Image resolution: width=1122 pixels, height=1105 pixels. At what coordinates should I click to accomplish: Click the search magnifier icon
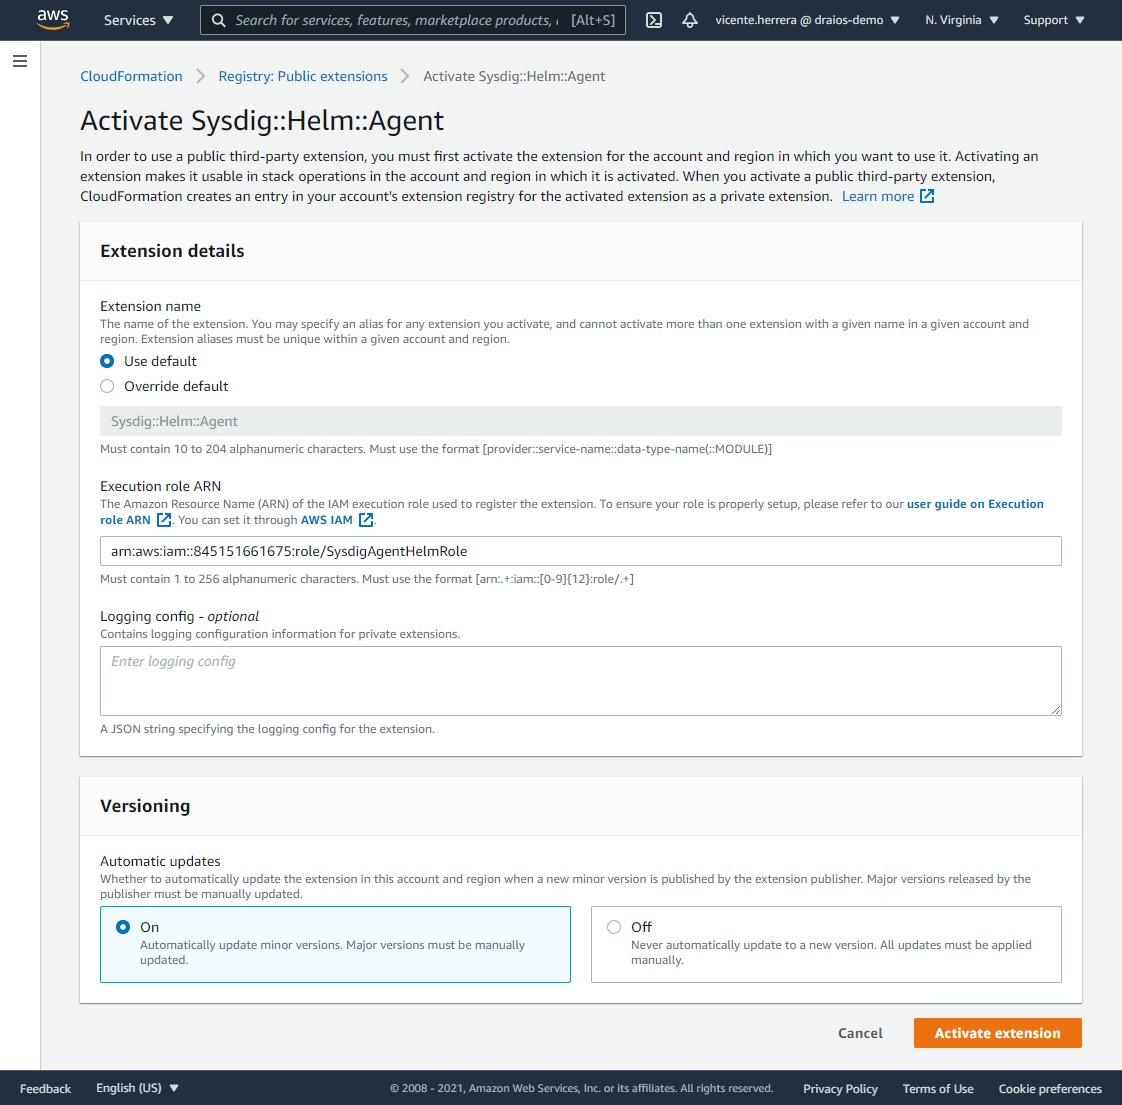[219, 20]
